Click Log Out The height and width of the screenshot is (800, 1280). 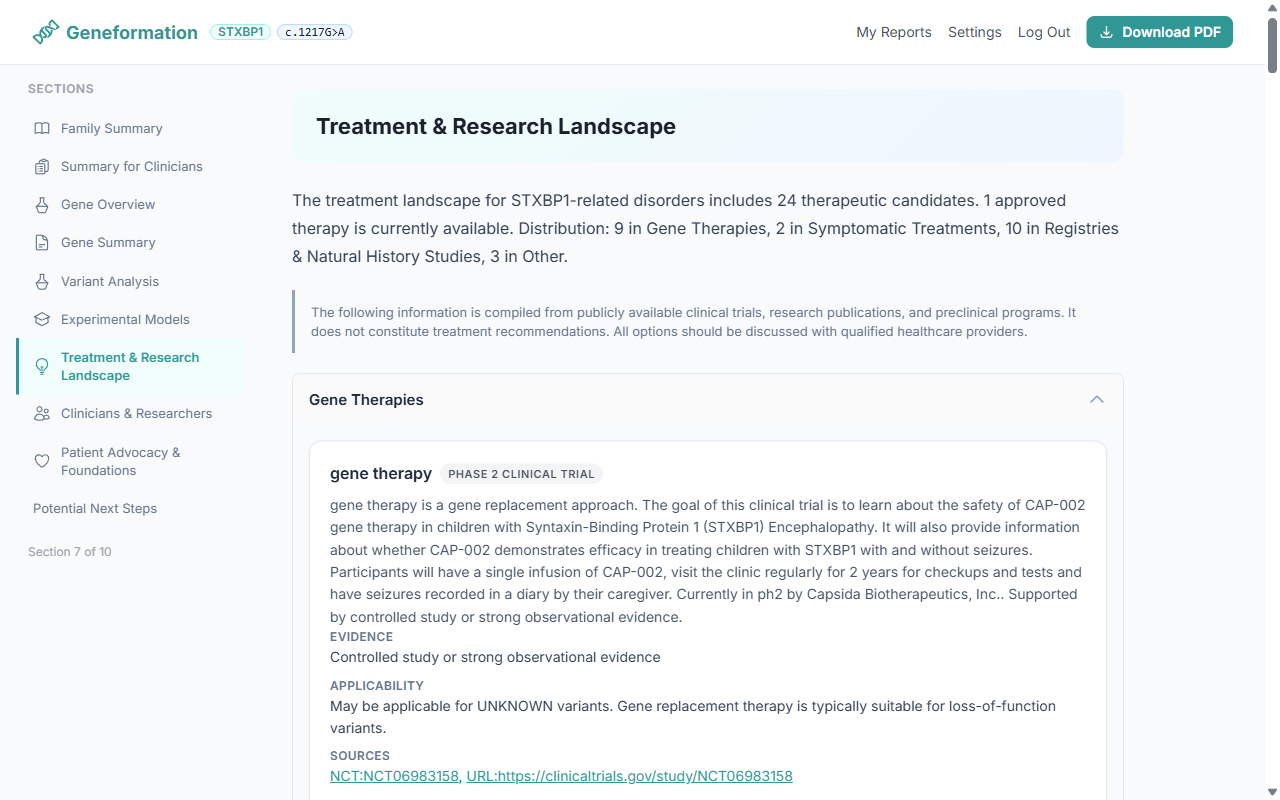(1043, 32)
